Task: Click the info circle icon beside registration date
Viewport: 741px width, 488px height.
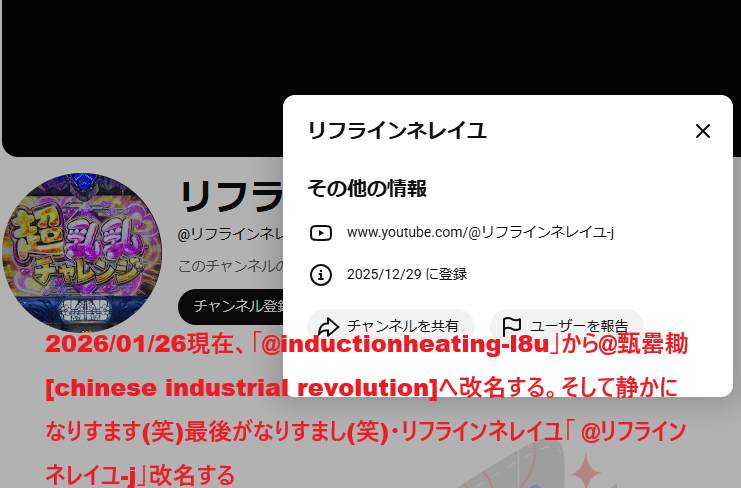Action: [321, 274]
